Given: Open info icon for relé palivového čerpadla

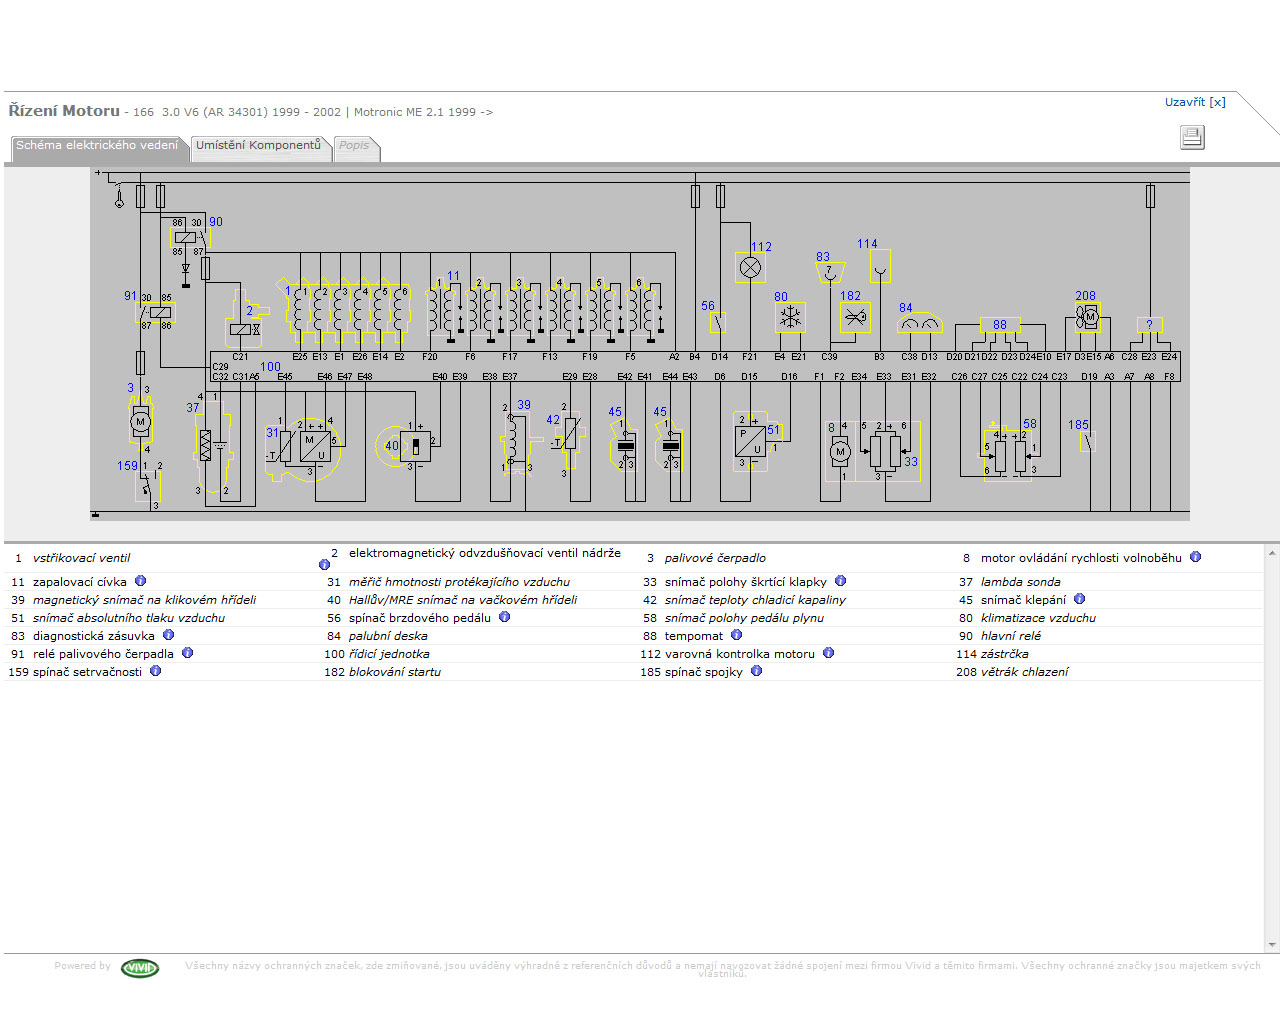Looking at the screenshot, I should point(187,653).
